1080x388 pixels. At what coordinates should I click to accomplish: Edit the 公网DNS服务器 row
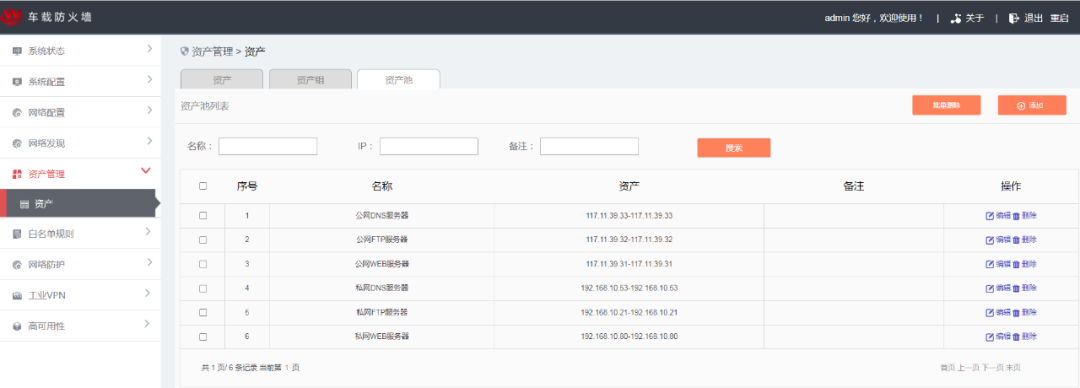tap(998, 216)
